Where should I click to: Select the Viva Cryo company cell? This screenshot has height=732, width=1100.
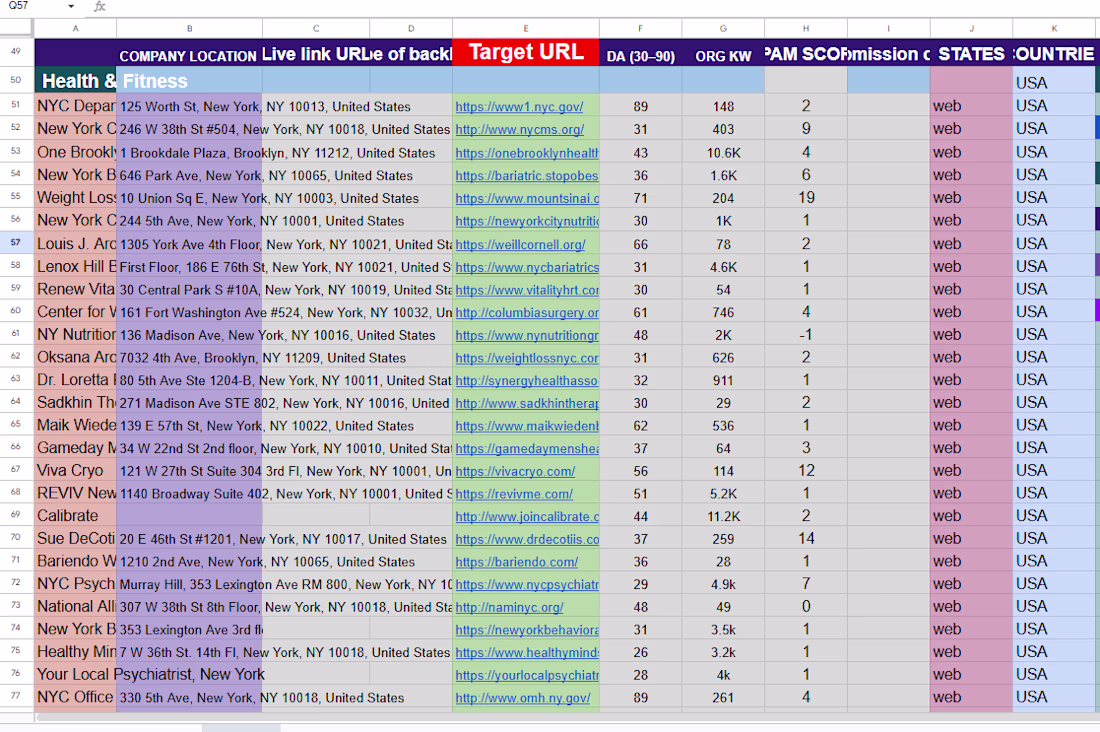[76, 470]
